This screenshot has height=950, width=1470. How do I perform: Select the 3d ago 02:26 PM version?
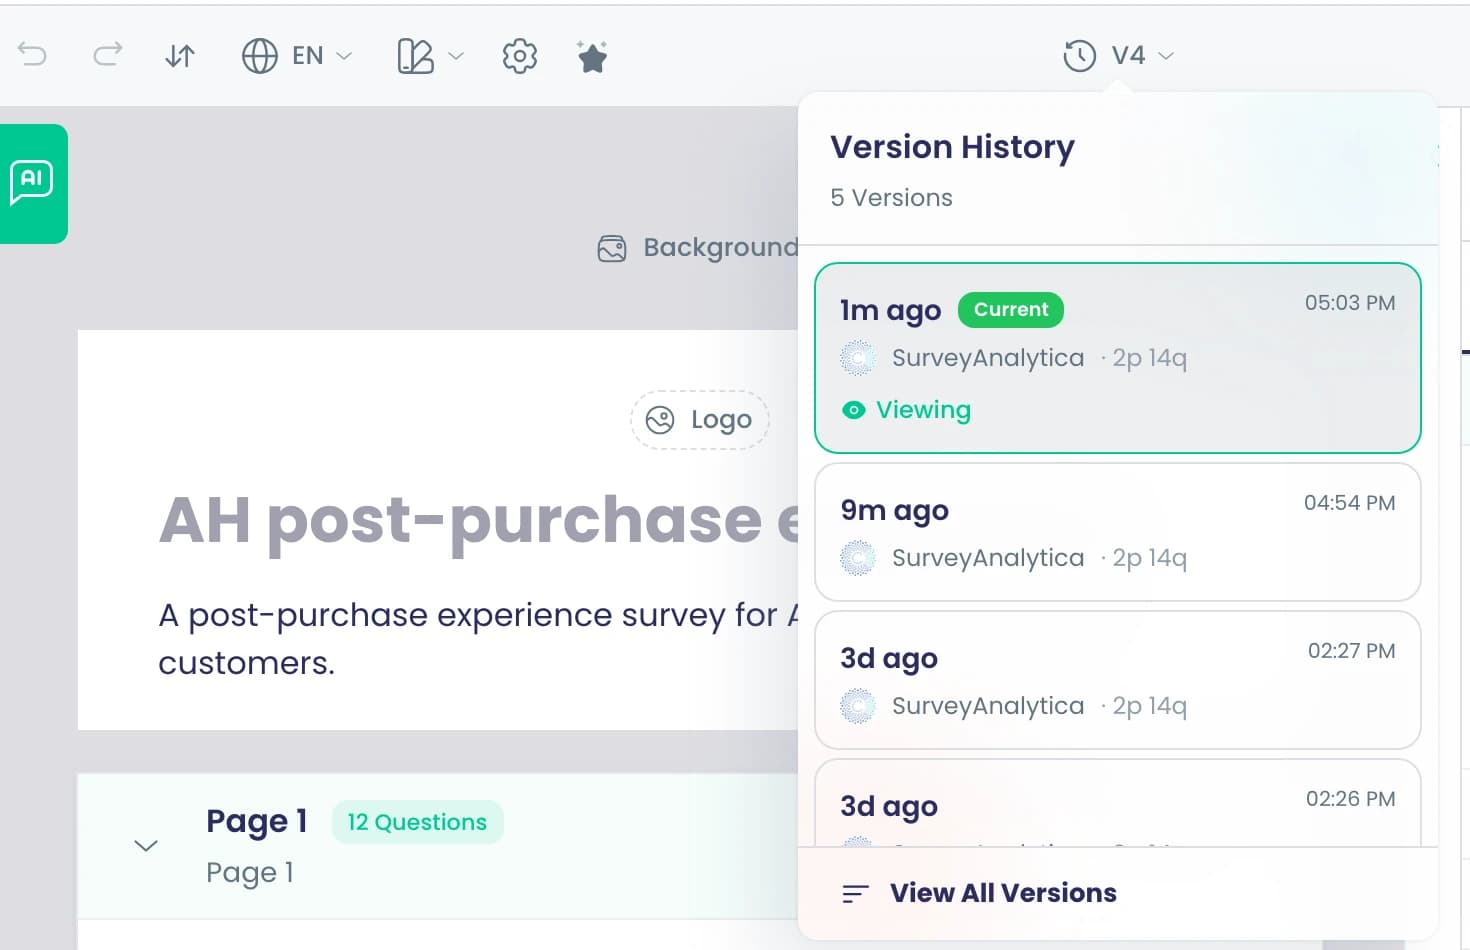[1118, 804]
